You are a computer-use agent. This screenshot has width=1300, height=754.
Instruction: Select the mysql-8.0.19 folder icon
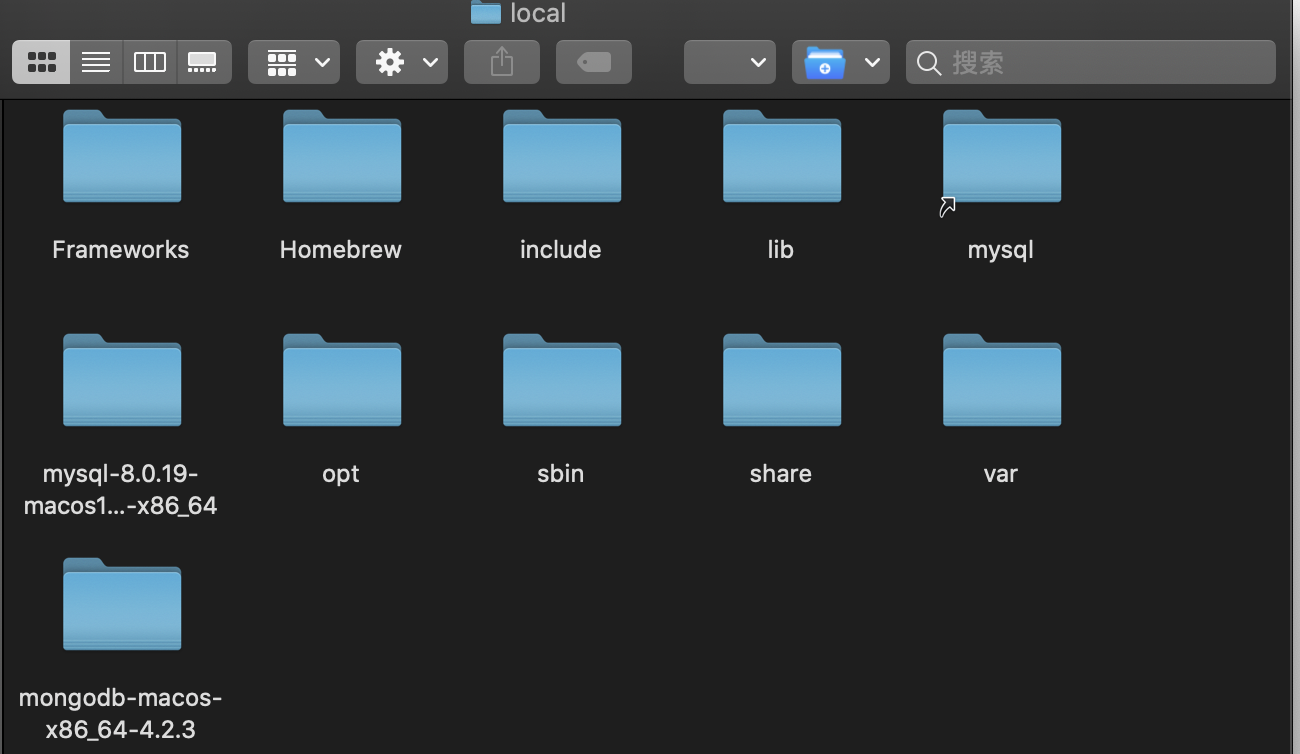pos(122,380)
